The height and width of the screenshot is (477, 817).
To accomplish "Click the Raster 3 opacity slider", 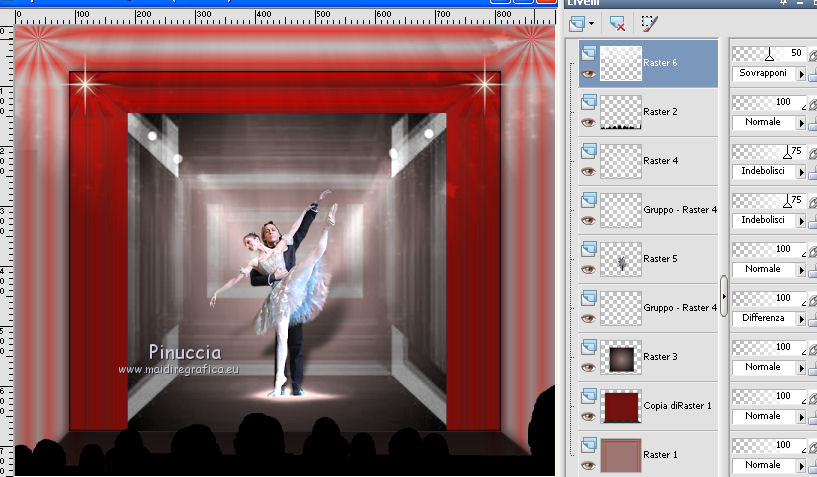I will (769, 347).
